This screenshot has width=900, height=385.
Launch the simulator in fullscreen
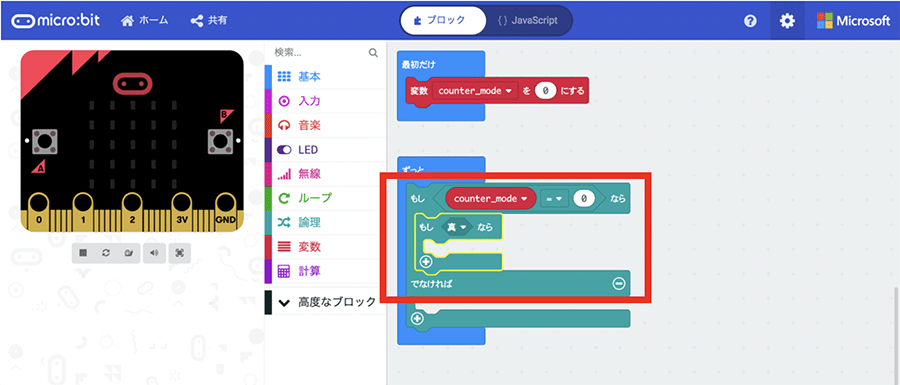(180, 252)
